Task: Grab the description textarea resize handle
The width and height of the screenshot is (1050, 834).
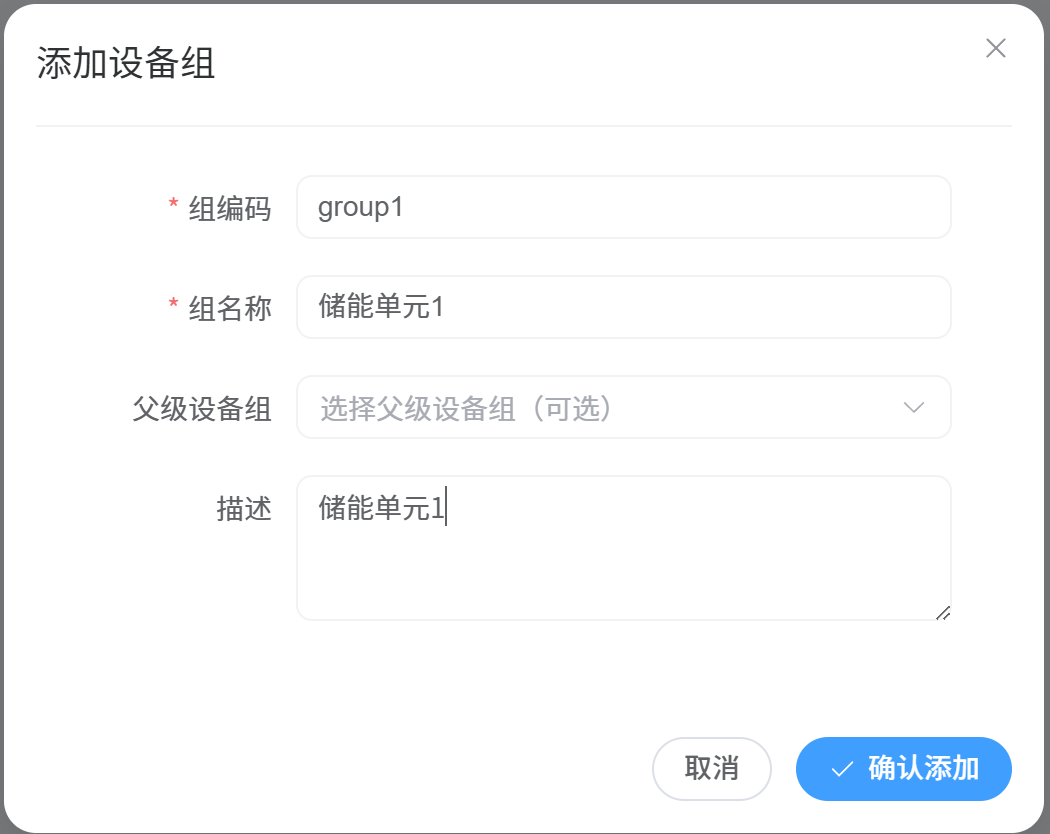Action: tap(942, 612)
